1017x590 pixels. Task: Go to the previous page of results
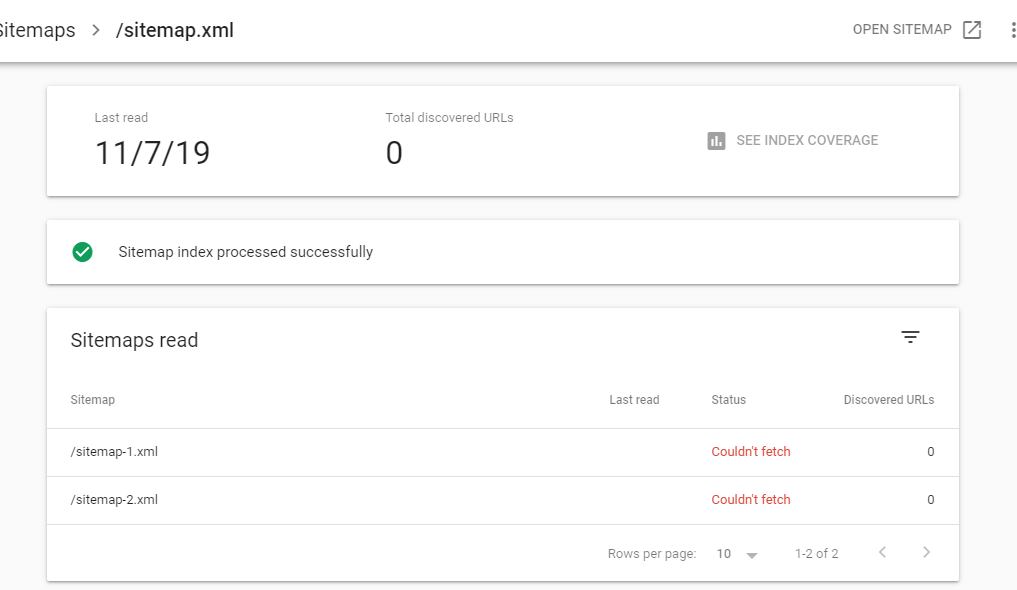point(882,553)
